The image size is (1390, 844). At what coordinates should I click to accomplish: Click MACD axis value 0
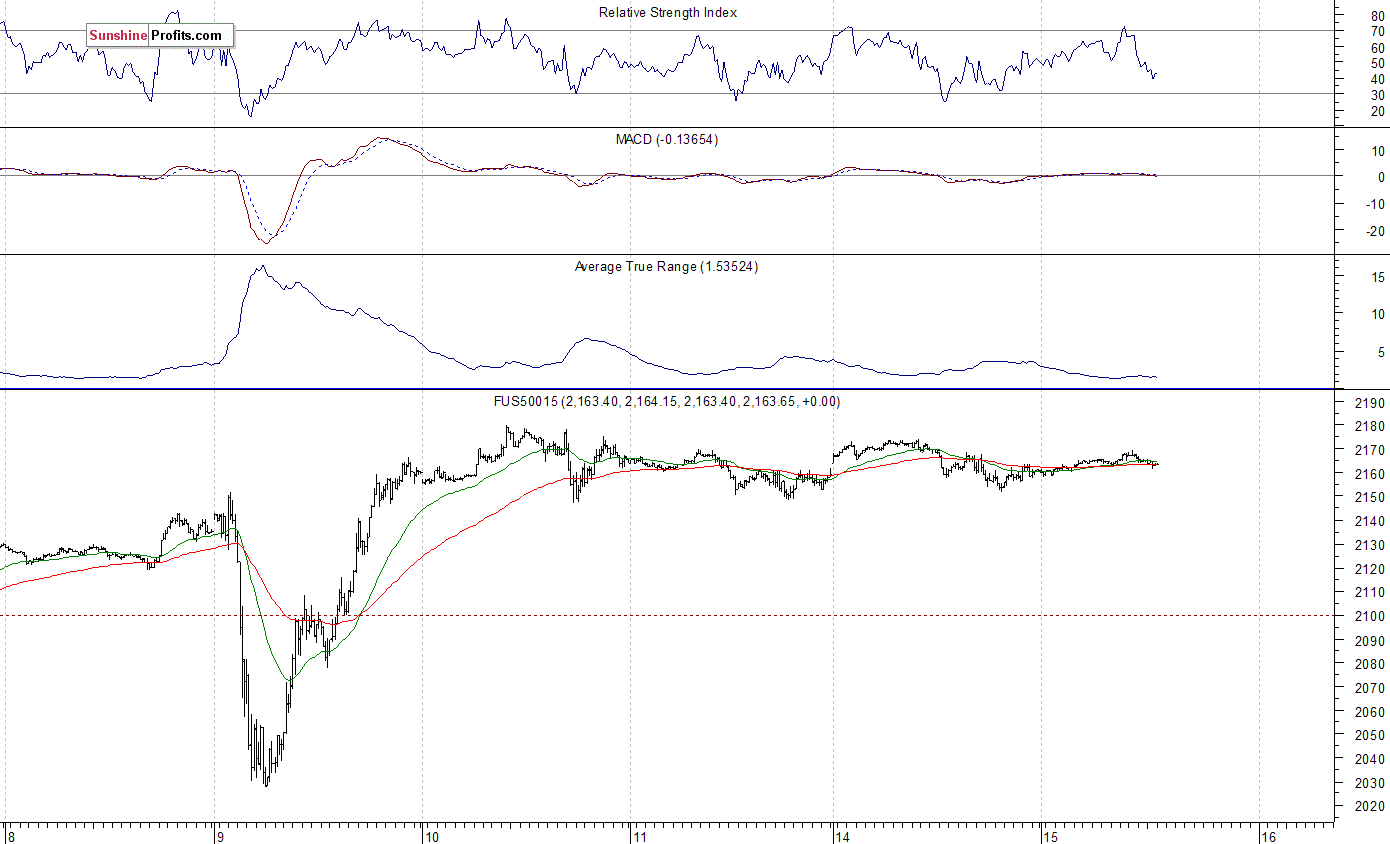click(x=1381, y=178)
